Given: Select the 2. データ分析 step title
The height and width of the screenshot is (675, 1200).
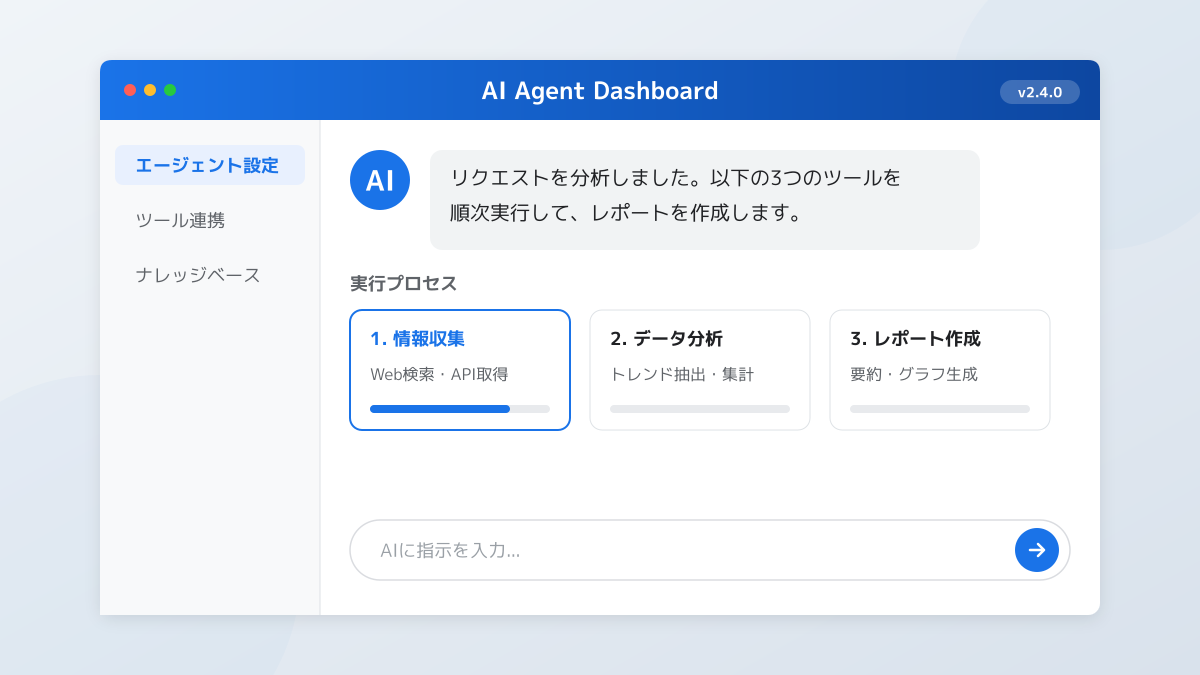Looking at the screenshot, I should 666,339.
